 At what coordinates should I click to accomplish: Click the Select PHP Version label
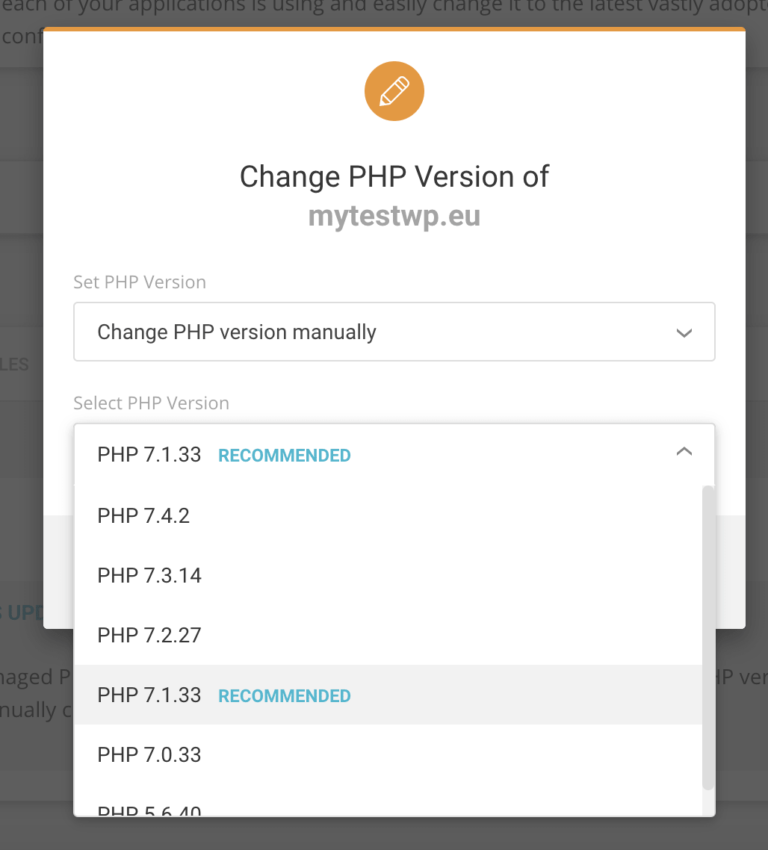pos(151,403)
